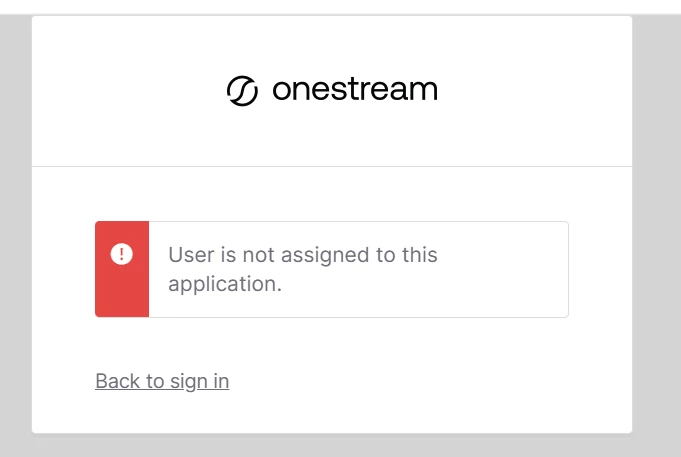Click "sign in" at the end of the link
681x457 pixels.
[200, 382]
